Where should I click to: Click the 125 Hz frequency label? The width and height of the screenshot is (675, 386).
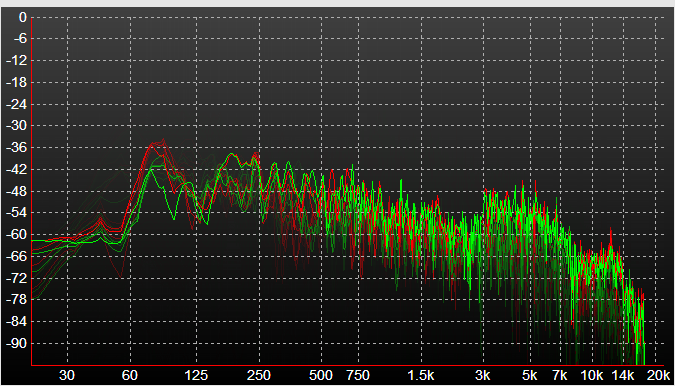click(196, 375)
